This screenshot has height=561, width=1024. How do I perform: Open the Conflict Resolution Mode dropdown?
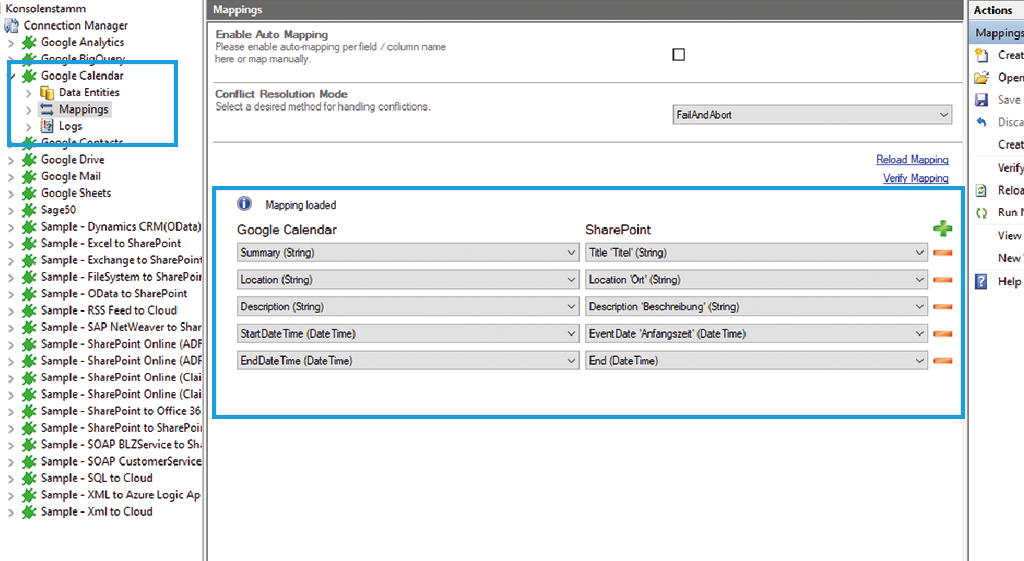coord(943,115)
